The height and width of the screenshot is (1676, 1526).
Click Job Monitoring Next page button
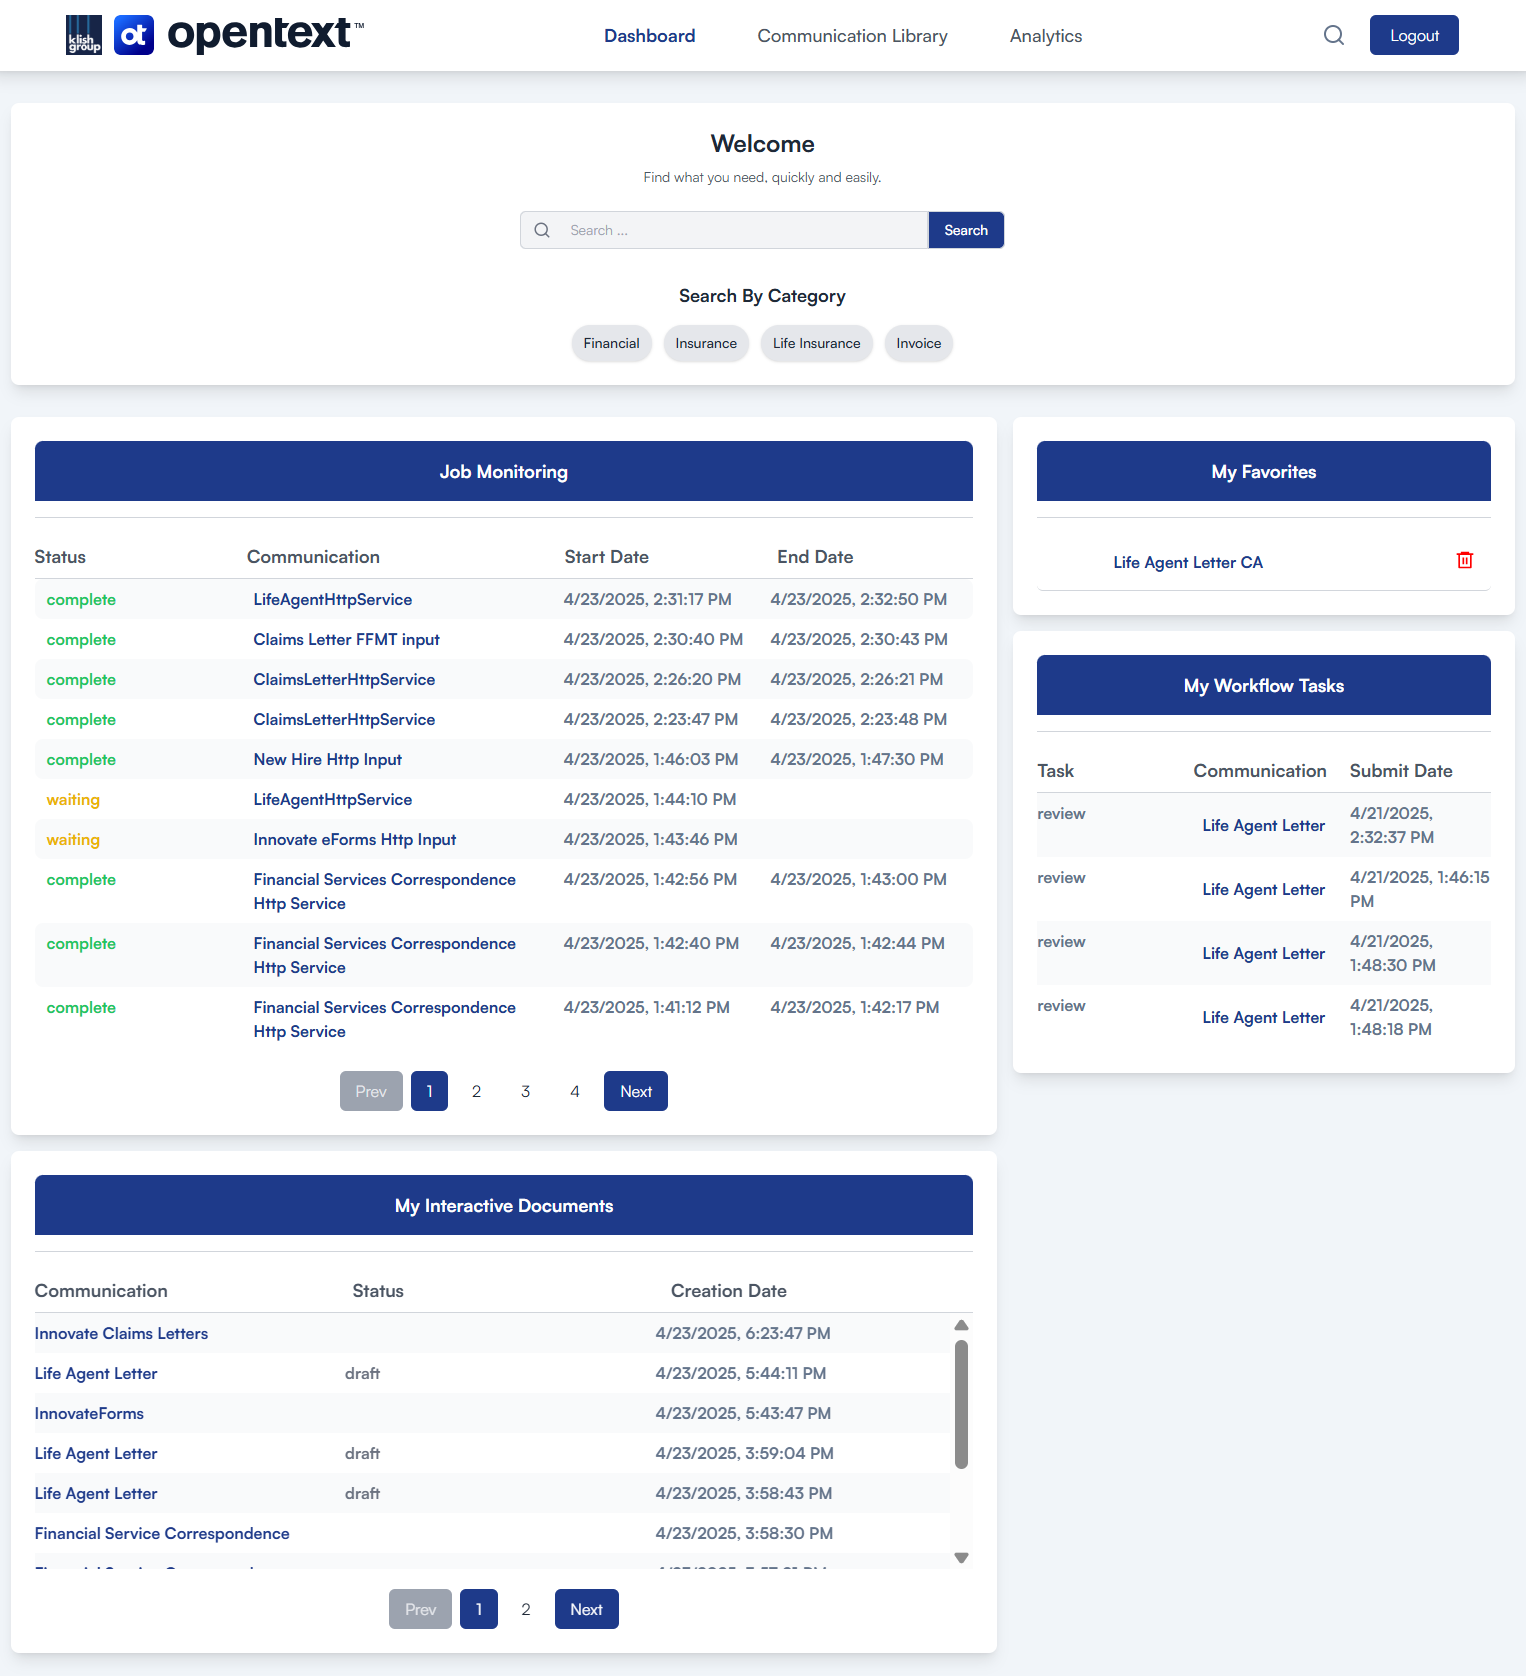[x=636, y=1091]
